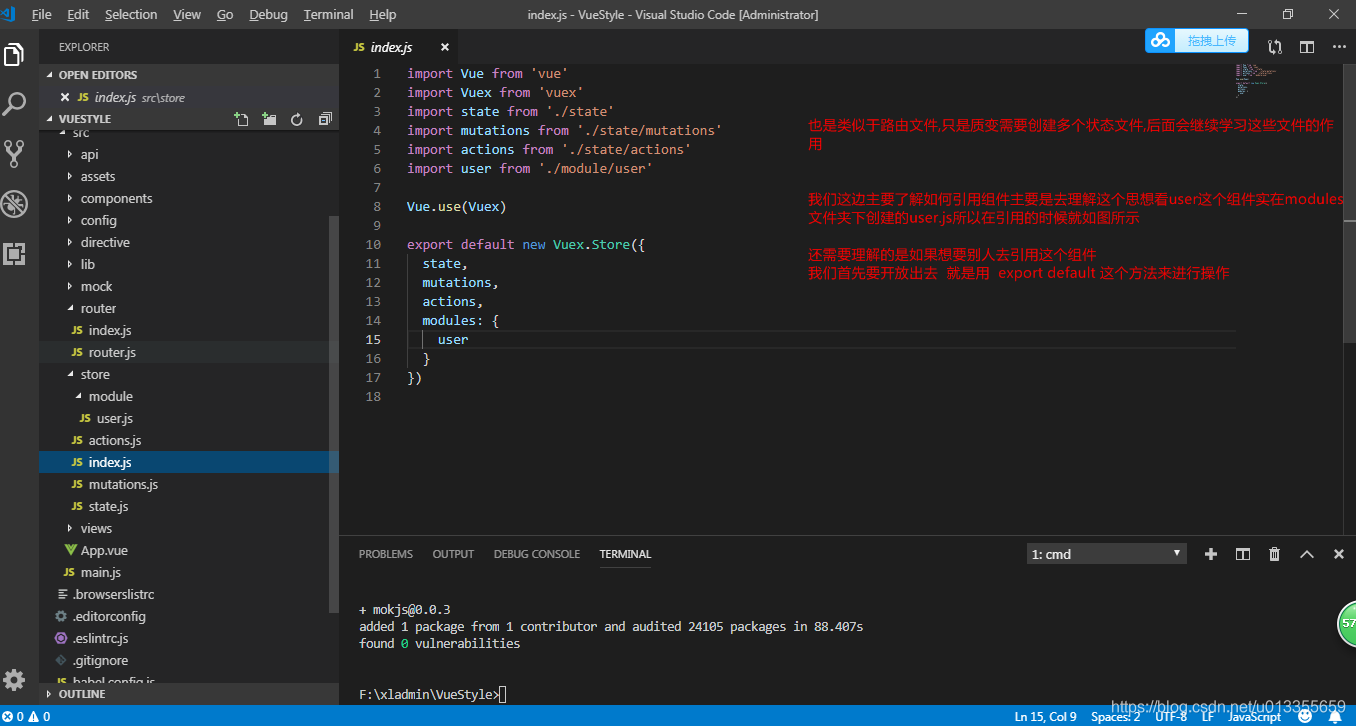Viewport: 1356px width, 726px height.
Task: Open the File menu
Action: click(42, 14)
